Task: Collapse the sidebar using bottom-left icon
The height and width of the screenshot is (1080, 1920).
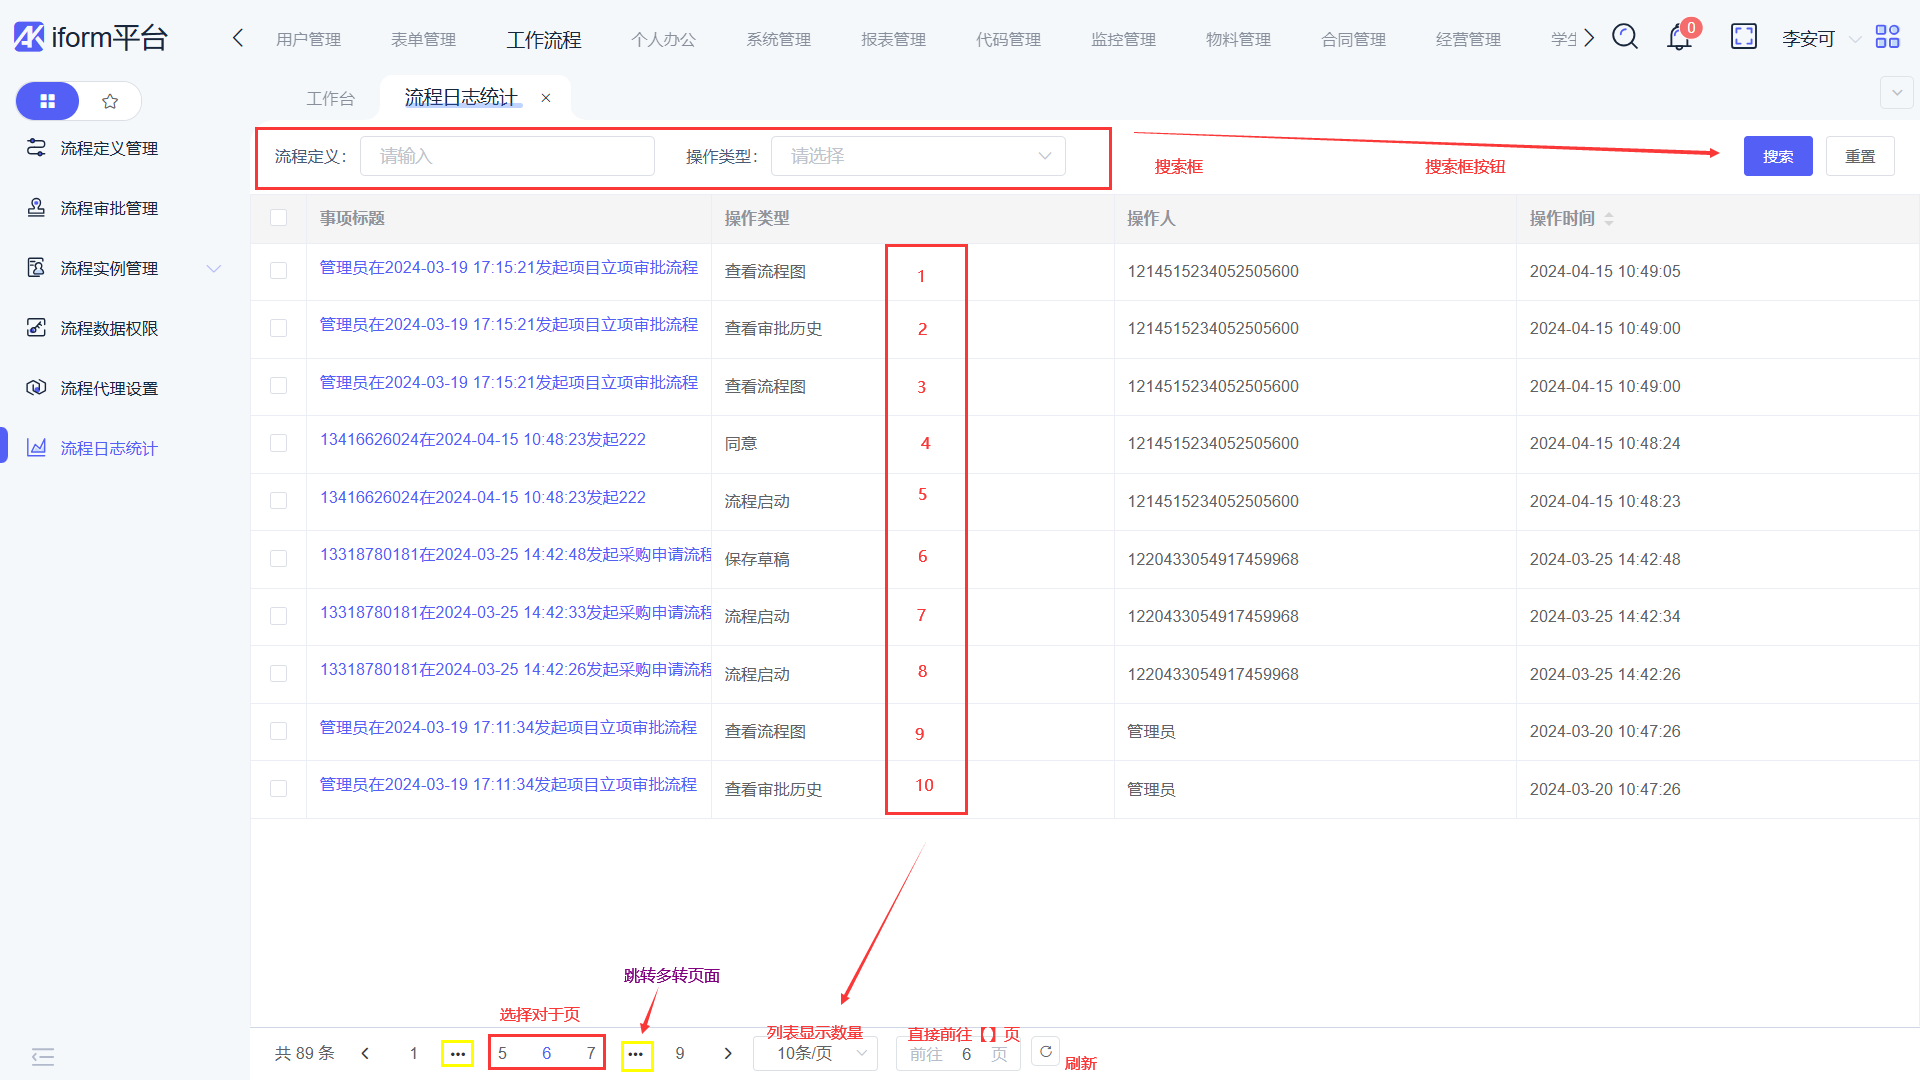Action: coord(43,1056)
